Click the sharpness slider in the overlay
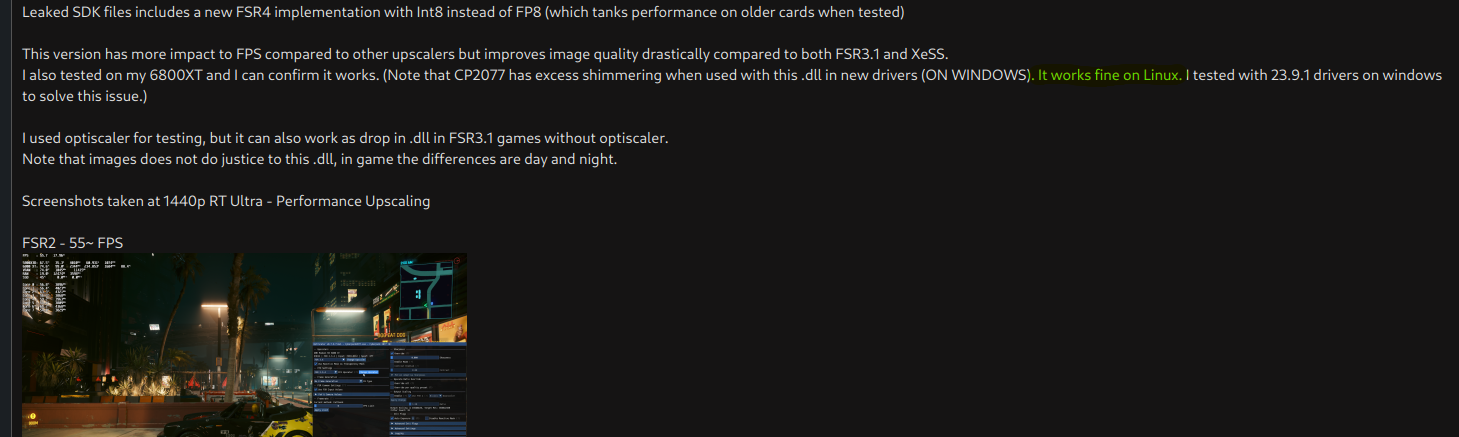Screen dimensions: 1459x437 coord(416,357)
